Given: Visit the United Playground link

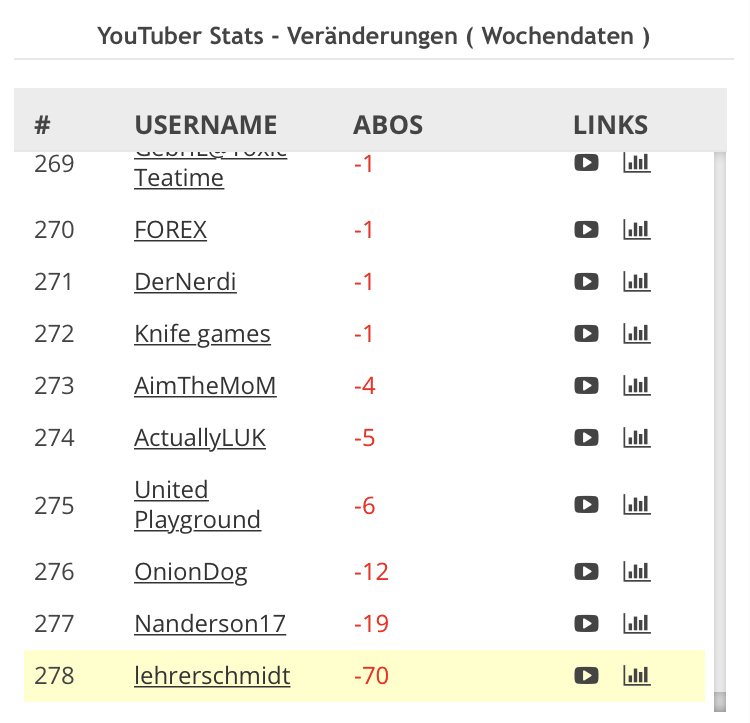Looking at the screenshot, I should coord(197,505).
